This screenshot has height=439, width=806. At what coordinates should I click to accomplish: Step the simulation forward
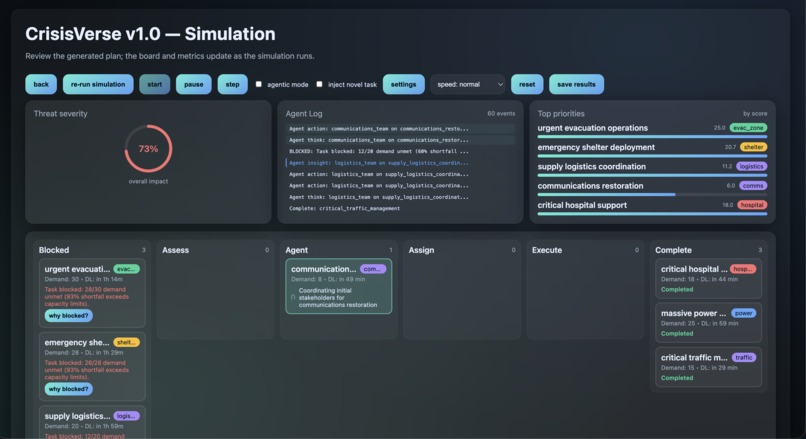tap(232, 84)
